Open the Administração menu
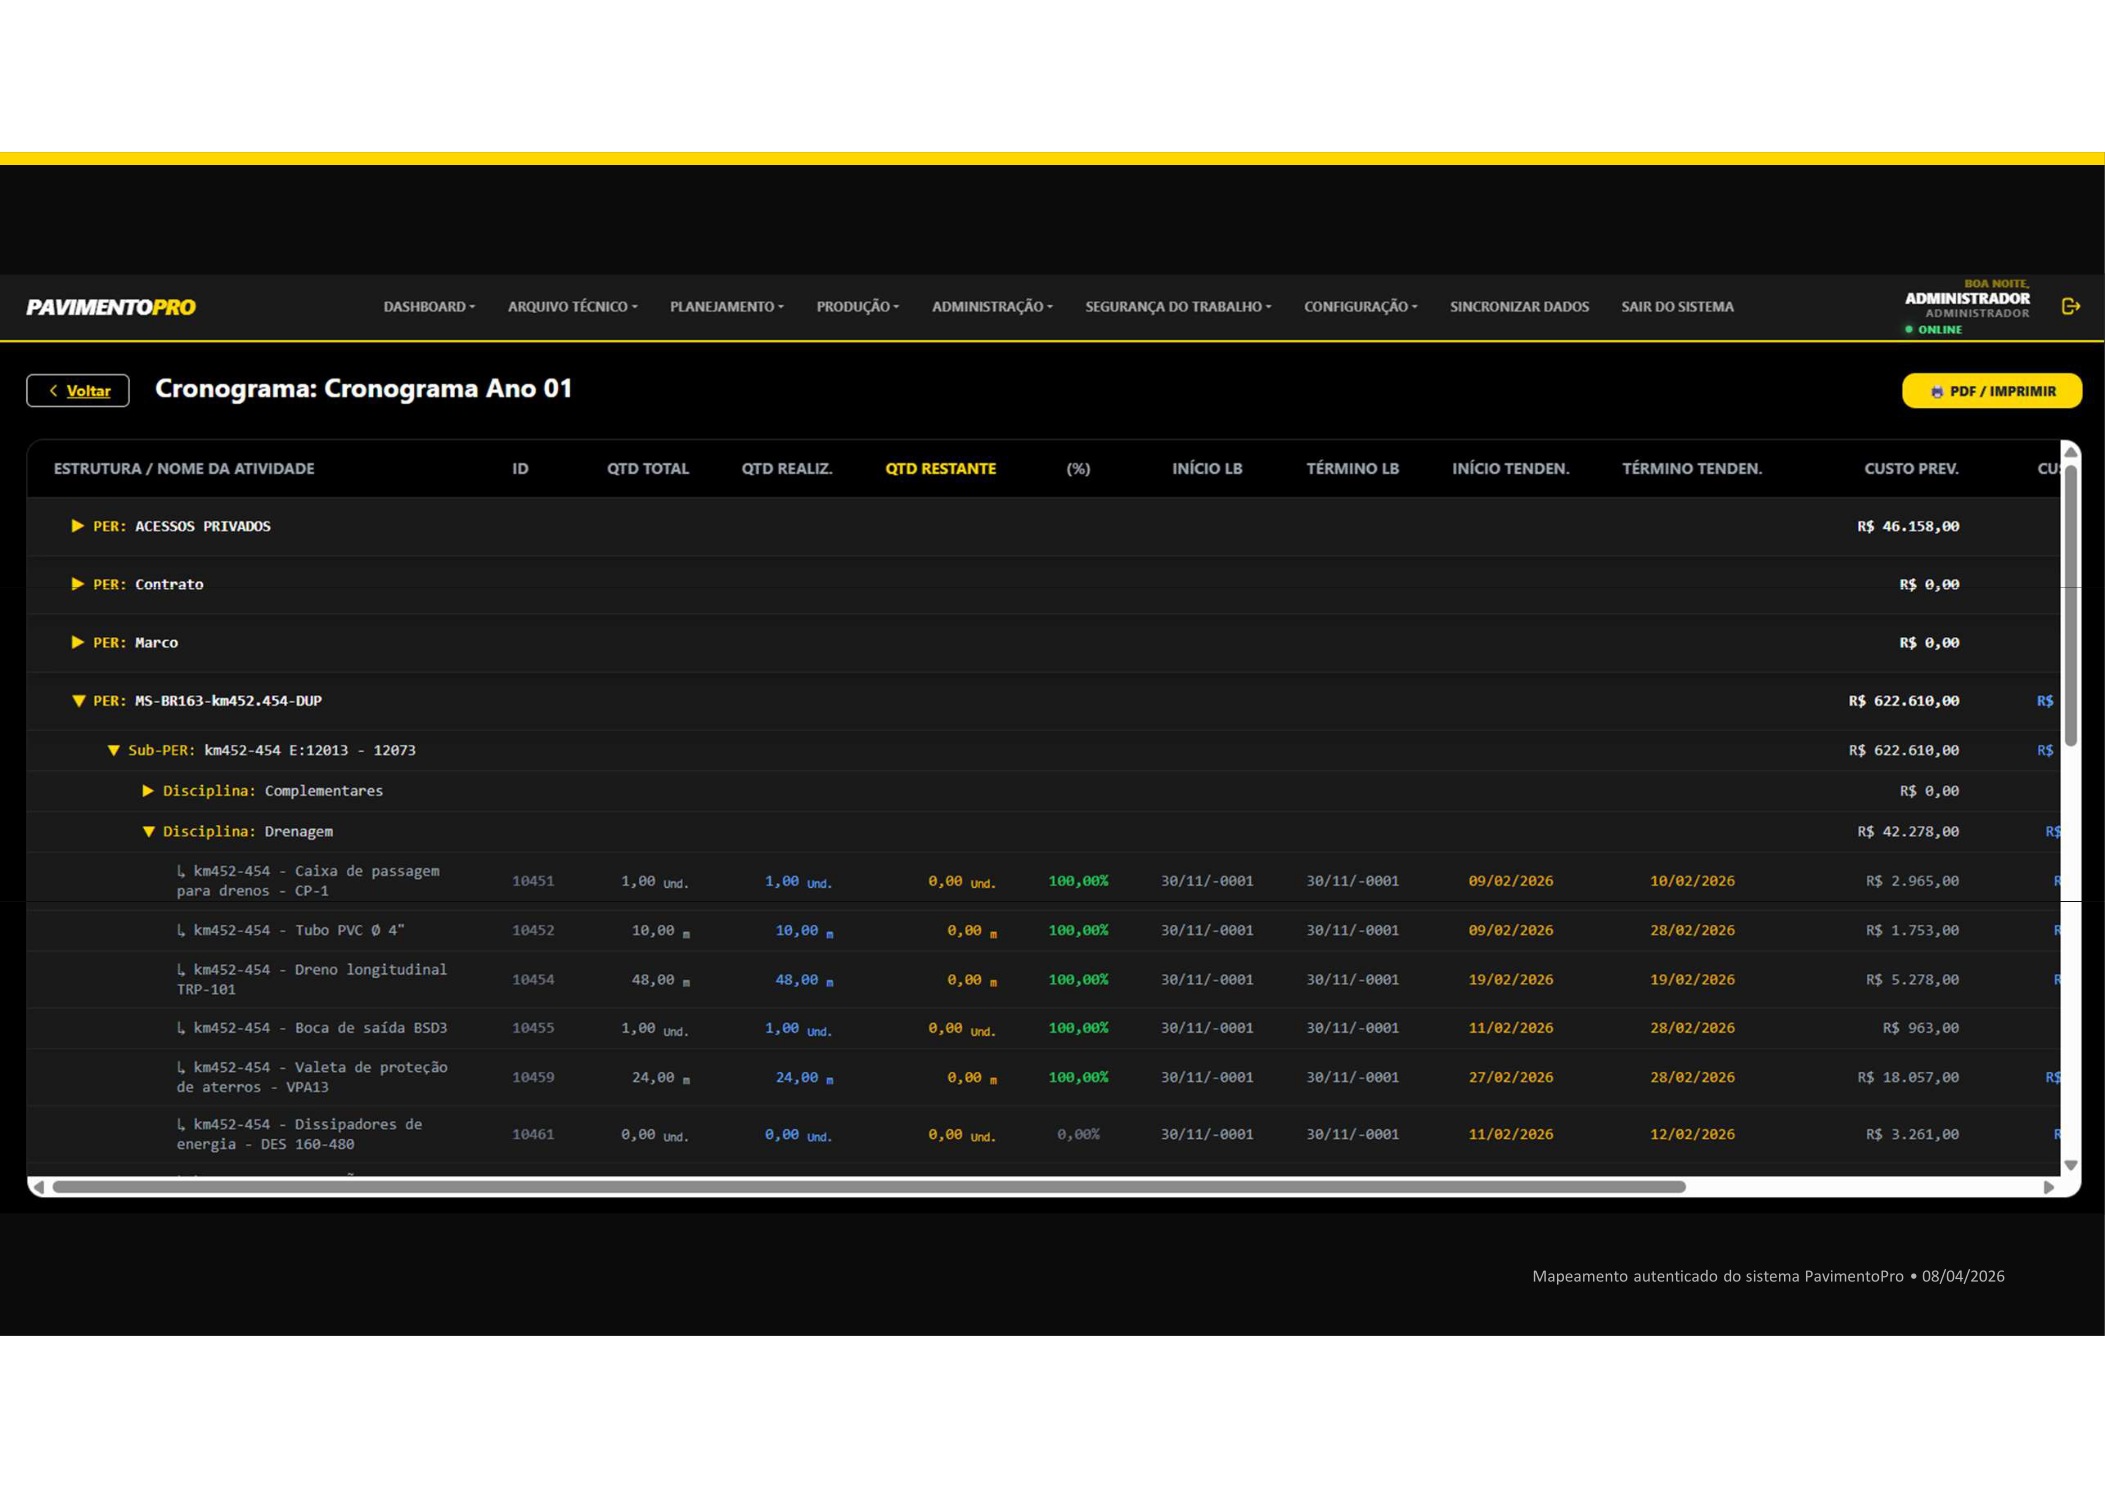The image size is (2105, 1489). coord(992,307)
